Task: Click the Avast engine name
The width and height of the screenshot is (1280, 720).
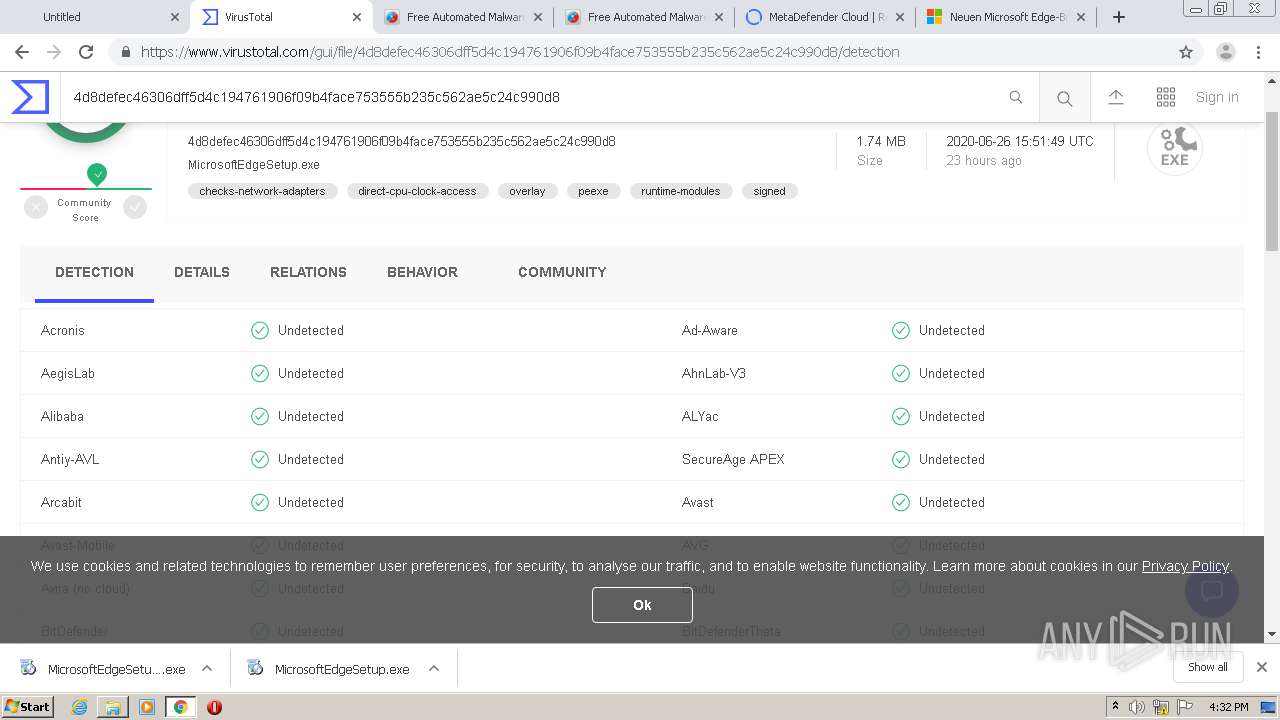Action: click(698, 502)
